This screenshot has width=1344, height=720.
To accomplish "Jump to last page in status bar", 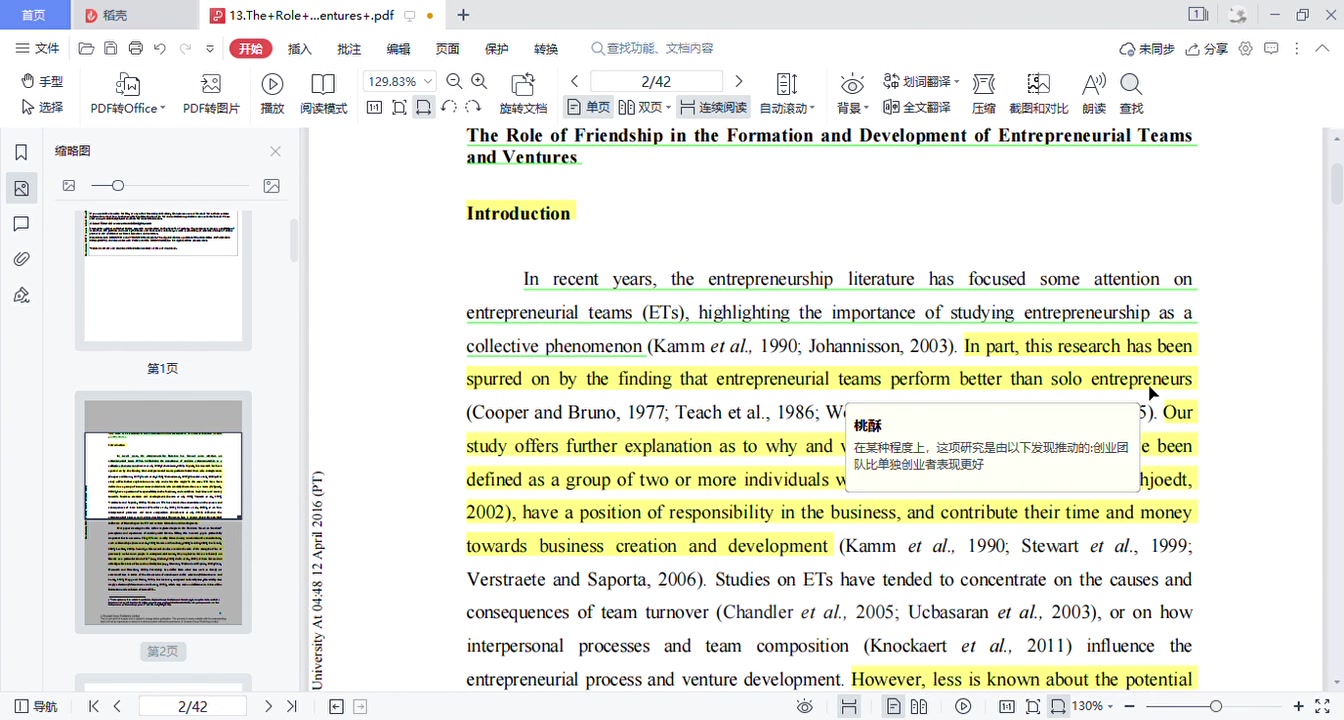I will (x=292, y=706).
